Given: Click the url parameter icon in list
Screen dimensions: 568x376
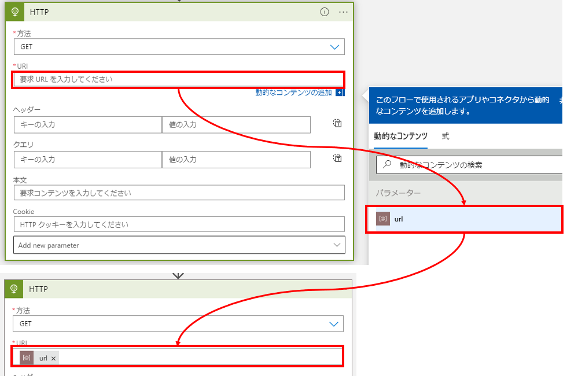Looking at the screenshot, I should 383,219.
